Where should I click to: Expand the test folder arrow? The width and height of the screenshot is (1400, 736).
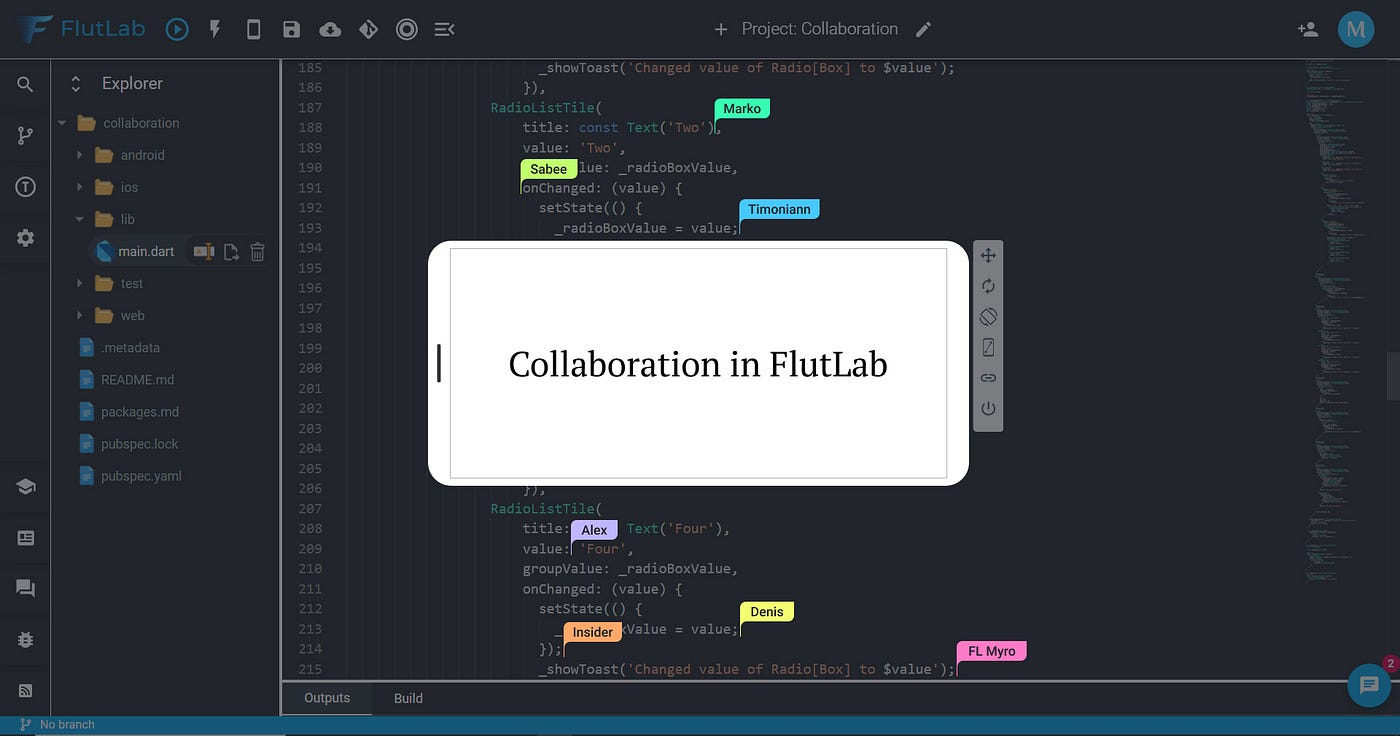click(80, 283)
